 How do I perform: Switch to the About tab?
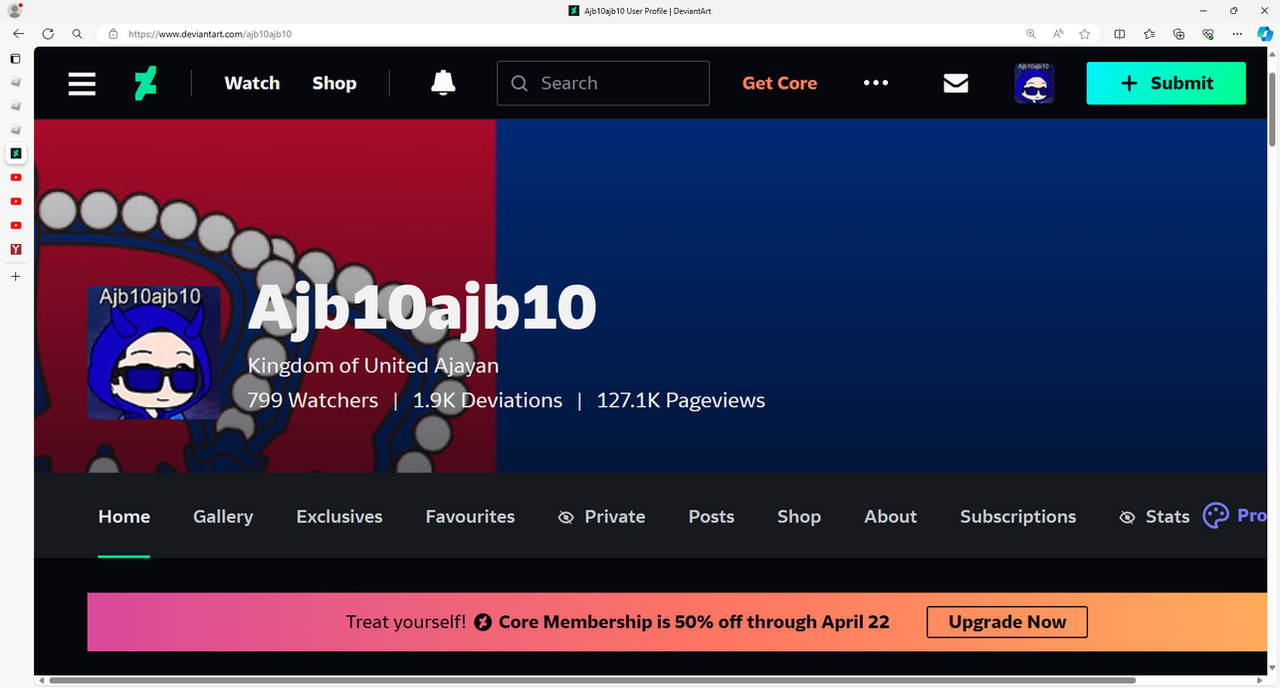click(890, 517)
